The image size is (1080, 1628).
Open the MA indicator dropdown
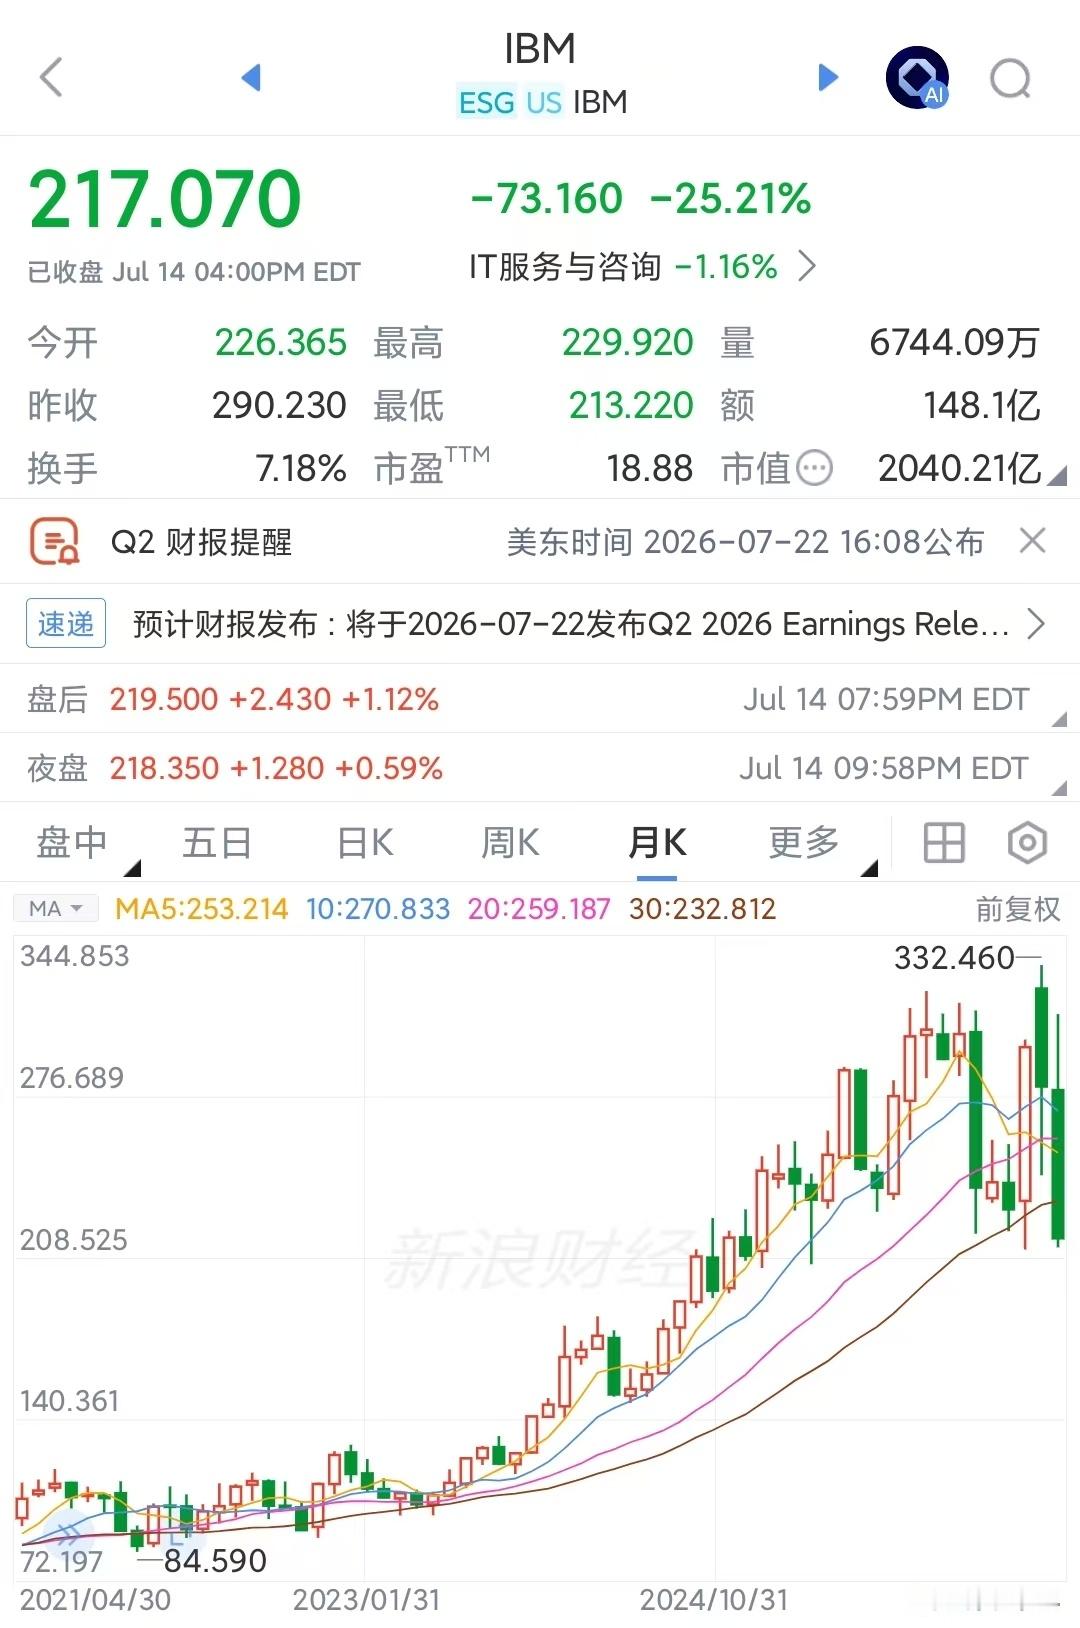click(55, 908)
